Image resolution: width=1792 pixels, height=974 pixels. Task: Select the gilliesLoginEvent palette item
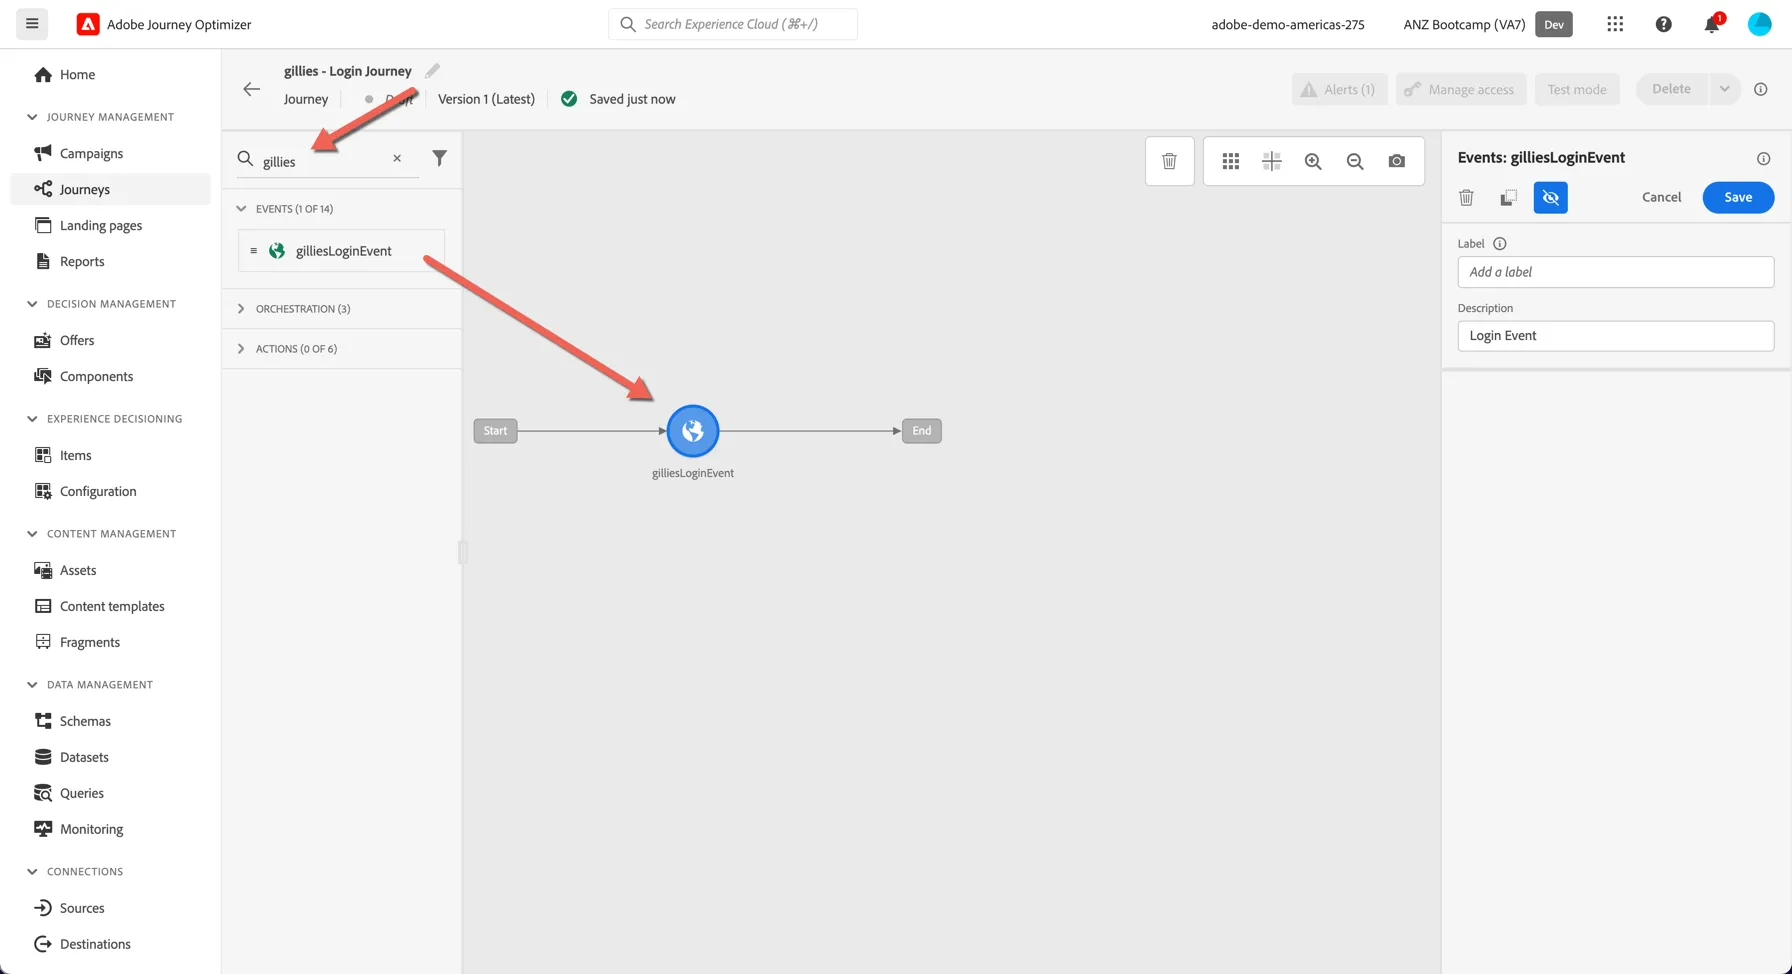click(x=341, y=251)
